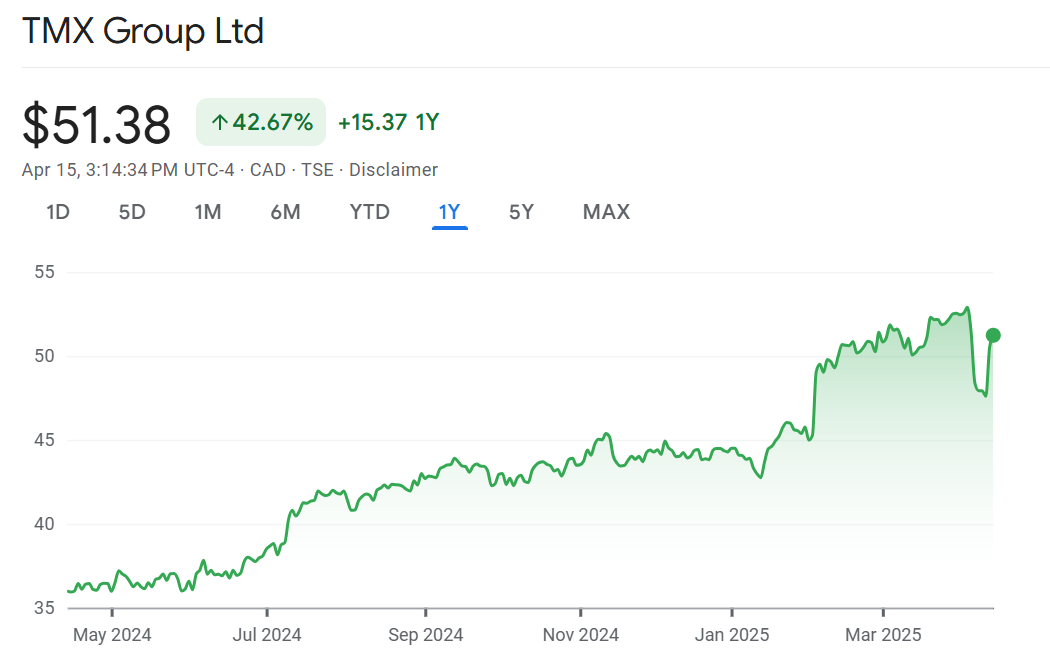Show the 1M chart view
This screenshot has height=667, width=1050.
pyautogui.click(x=208, y=212)
